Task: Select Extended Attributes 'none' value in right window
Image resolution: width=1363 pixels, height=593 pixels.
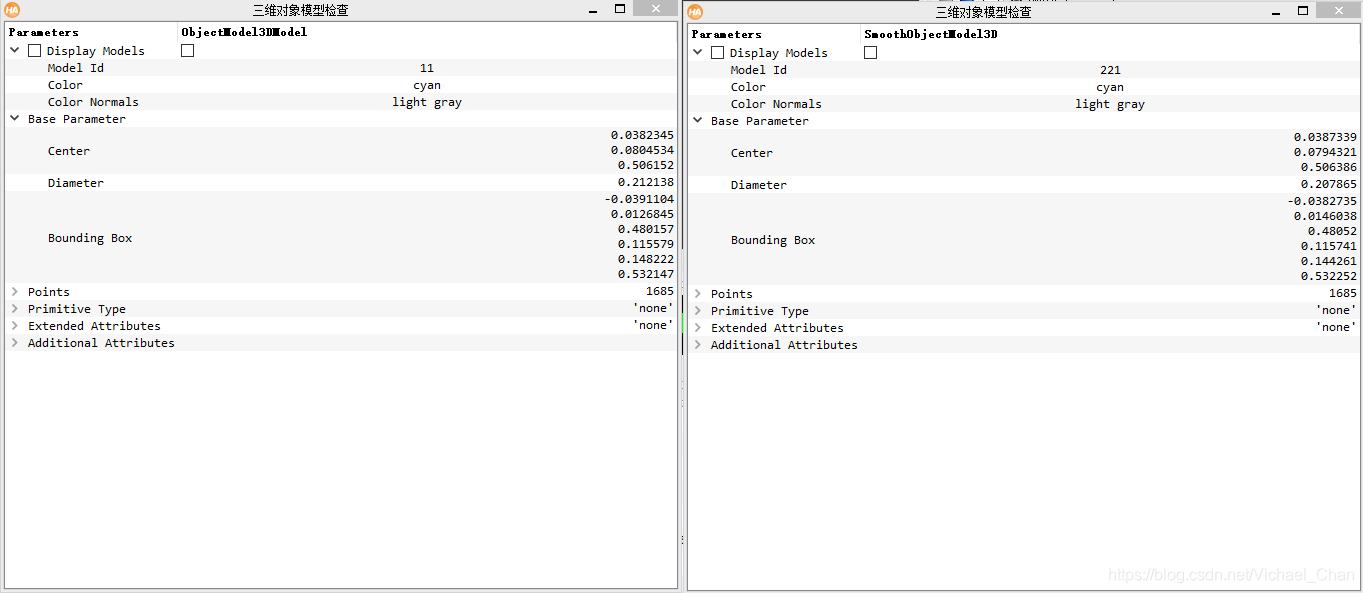Action: (x=1336, y=327)
